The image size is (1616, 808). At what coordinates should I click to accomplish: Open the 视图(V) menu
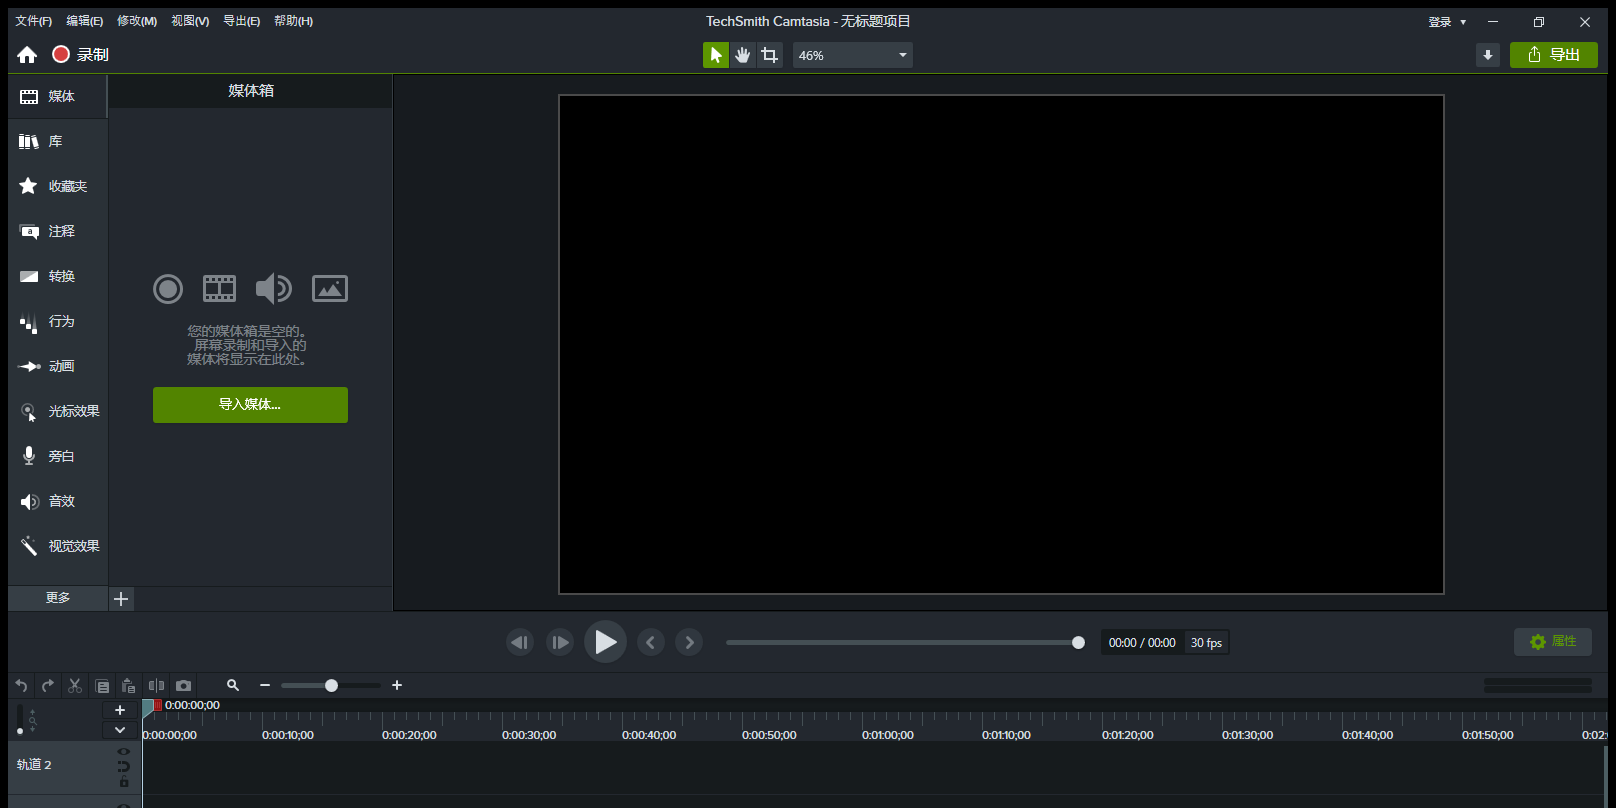[190, 21]
